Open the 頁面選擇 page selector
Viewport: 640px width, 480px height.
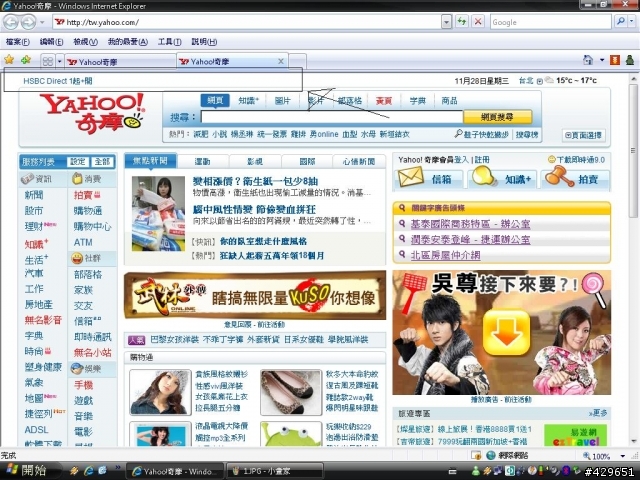(x=583, y=135)
